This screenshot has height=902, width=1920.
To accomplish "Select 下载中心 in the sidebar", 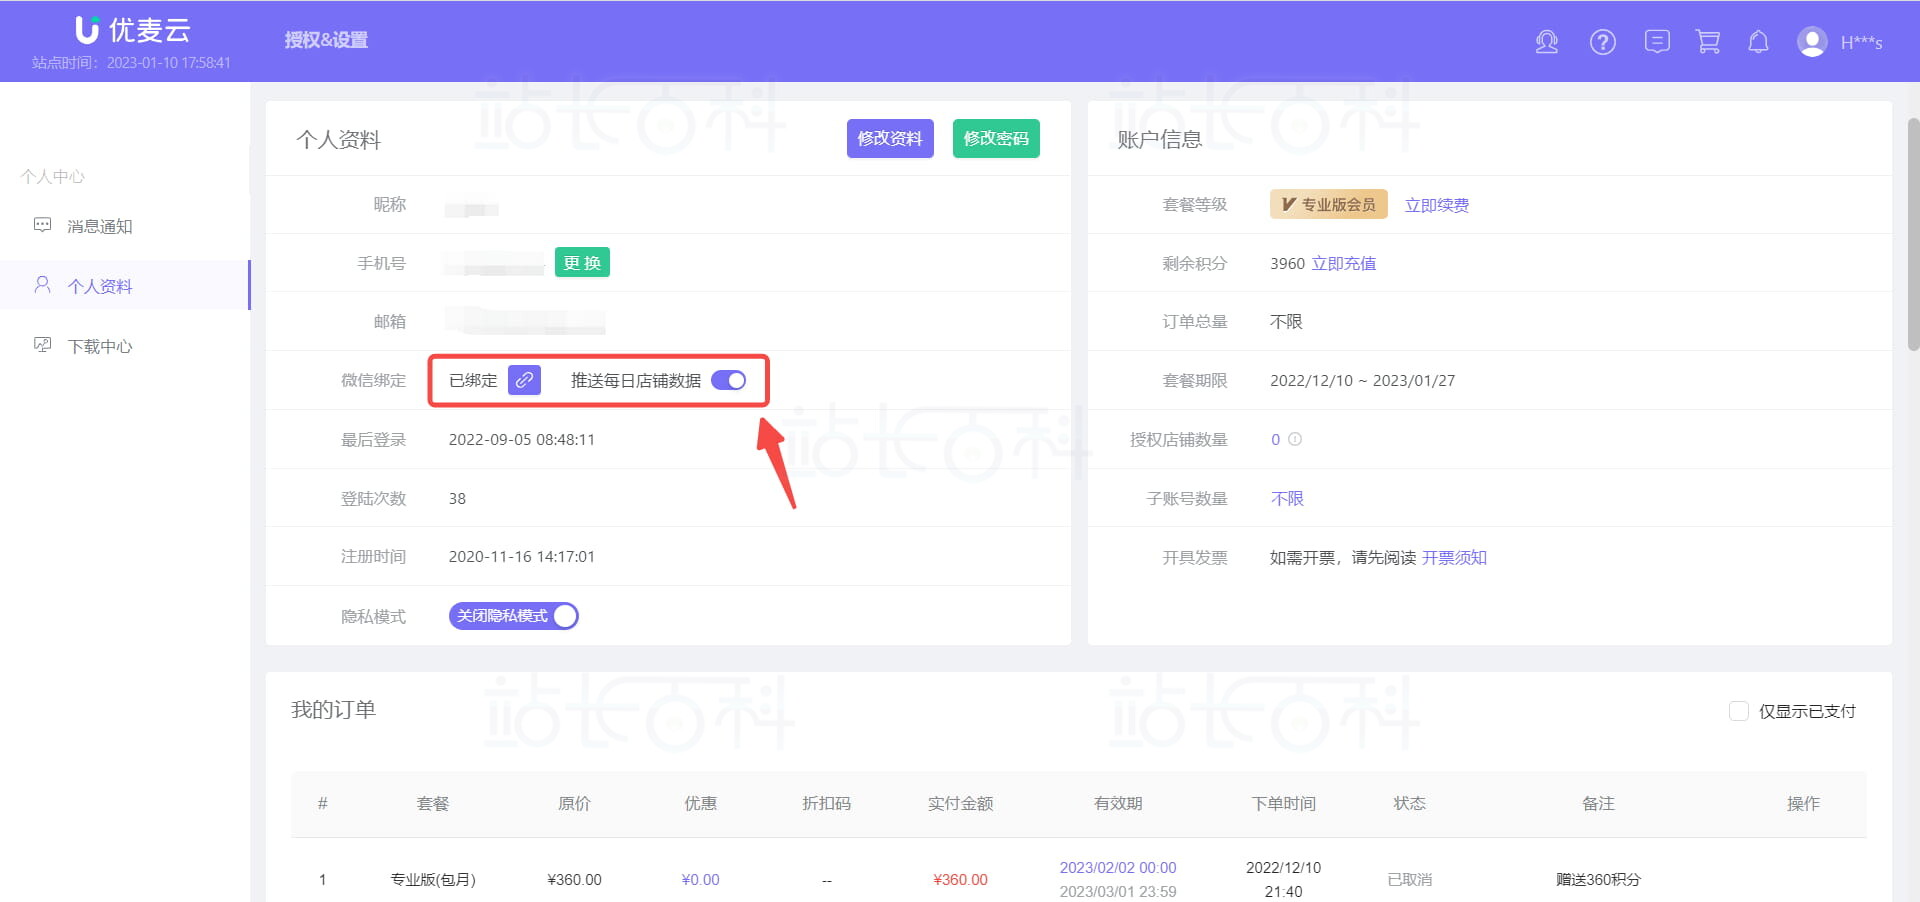I will (99, 346).
